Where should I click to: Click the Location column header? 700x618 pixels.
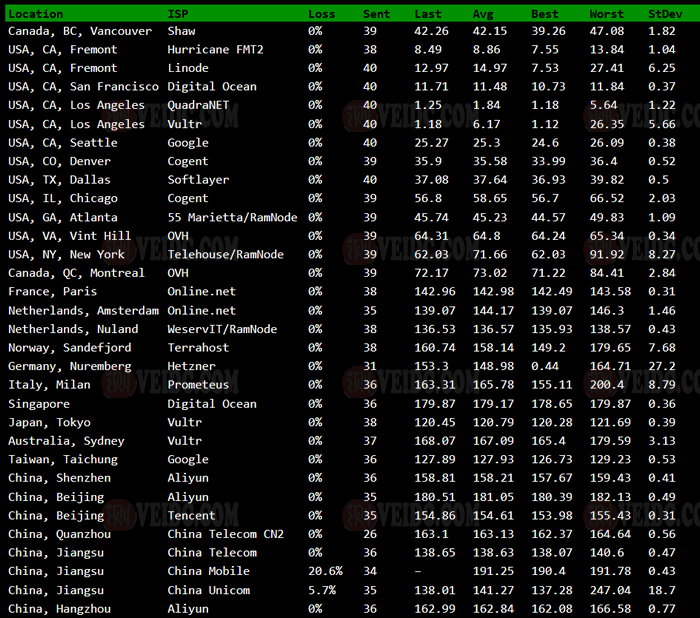coord(35,14)
